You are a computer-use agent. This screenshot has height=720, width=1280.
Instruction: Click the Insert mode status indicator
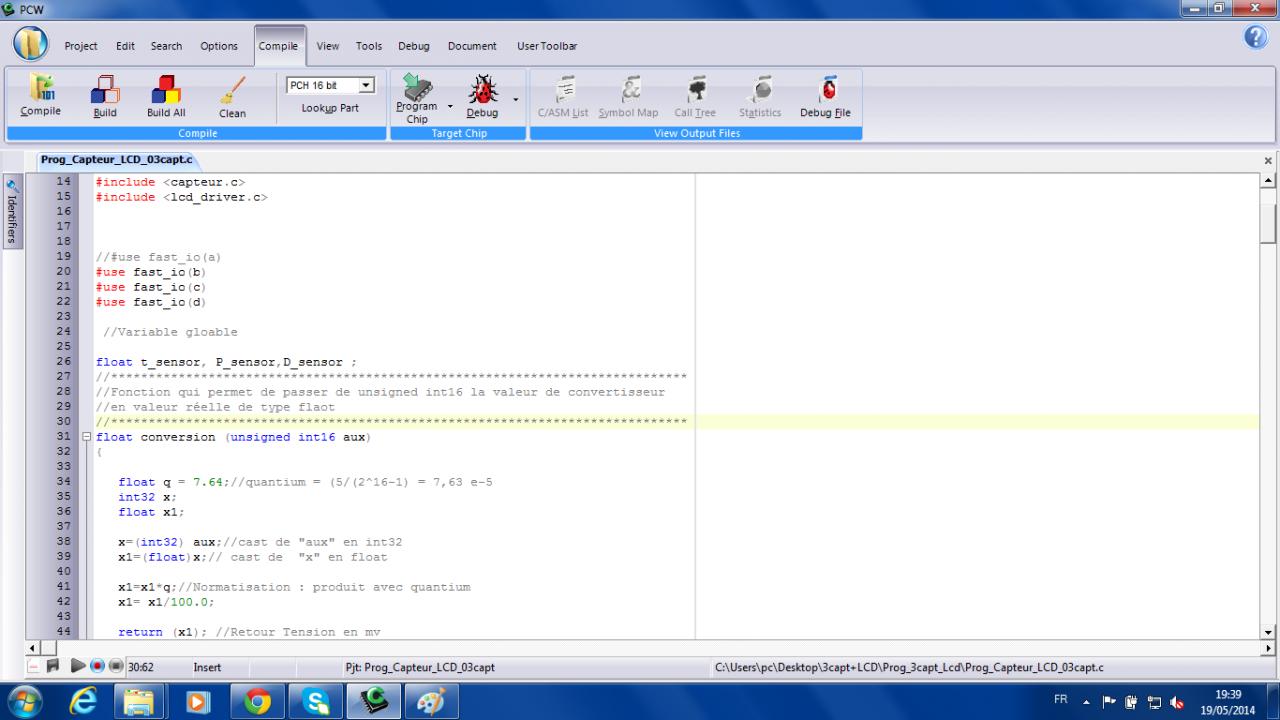click(x=207, y=667)
